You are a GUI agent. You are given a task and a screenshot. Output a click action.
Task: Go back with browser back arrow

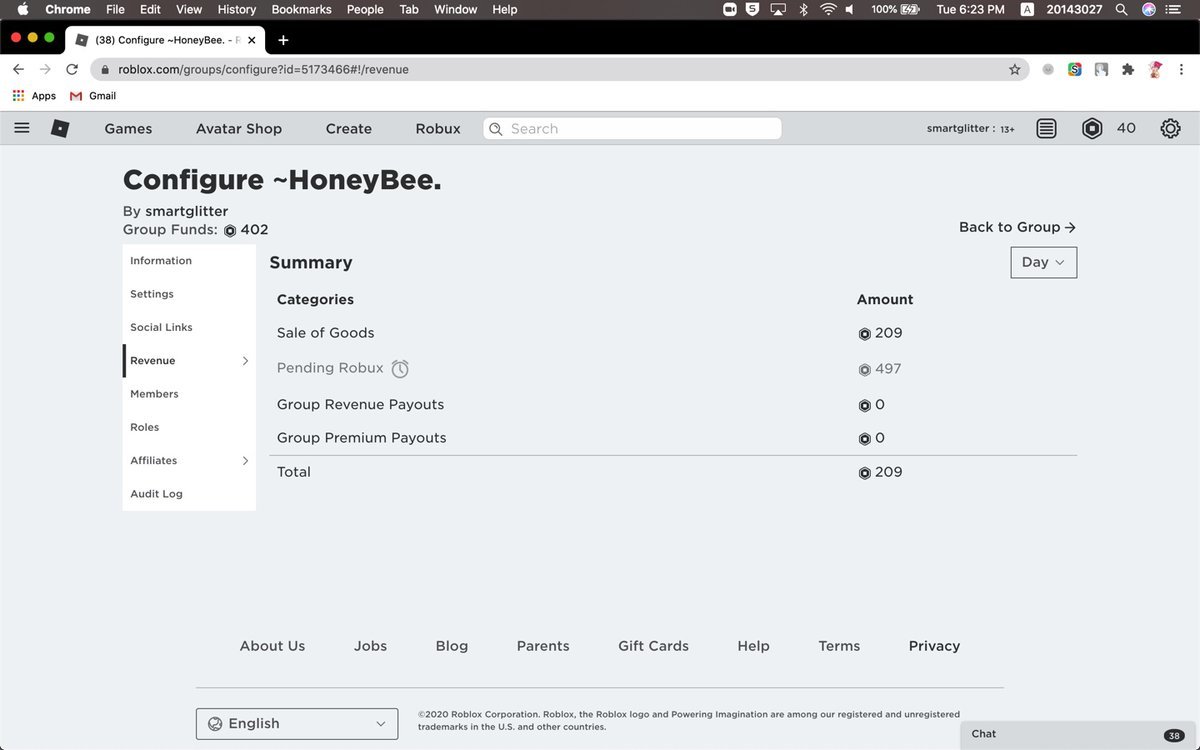[18, 69]
